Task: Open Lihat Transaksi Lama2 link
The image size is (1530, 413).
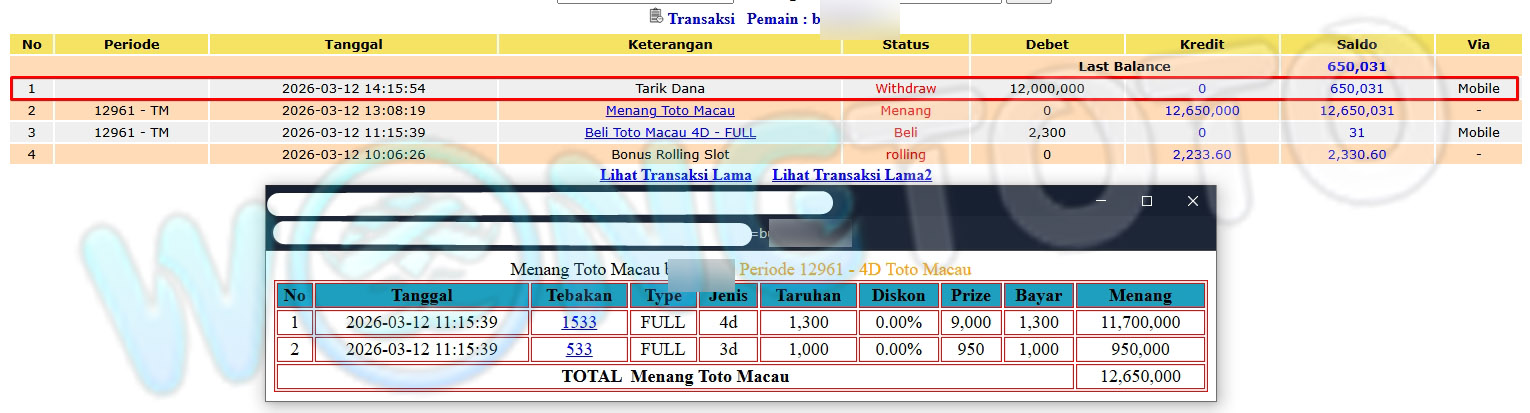Action: pos(851,175)
